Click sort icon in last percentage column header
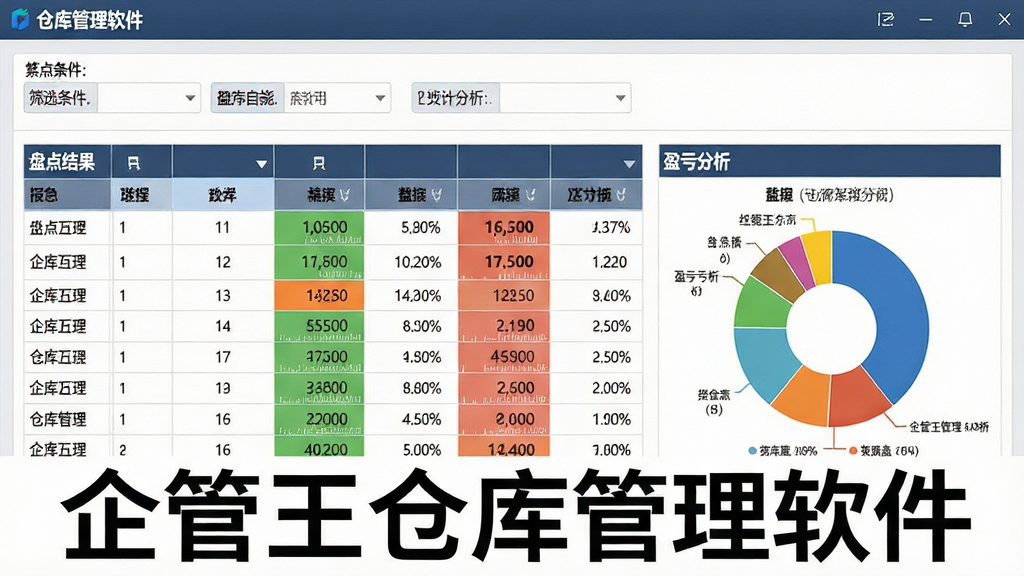 (x=621, y=195)
